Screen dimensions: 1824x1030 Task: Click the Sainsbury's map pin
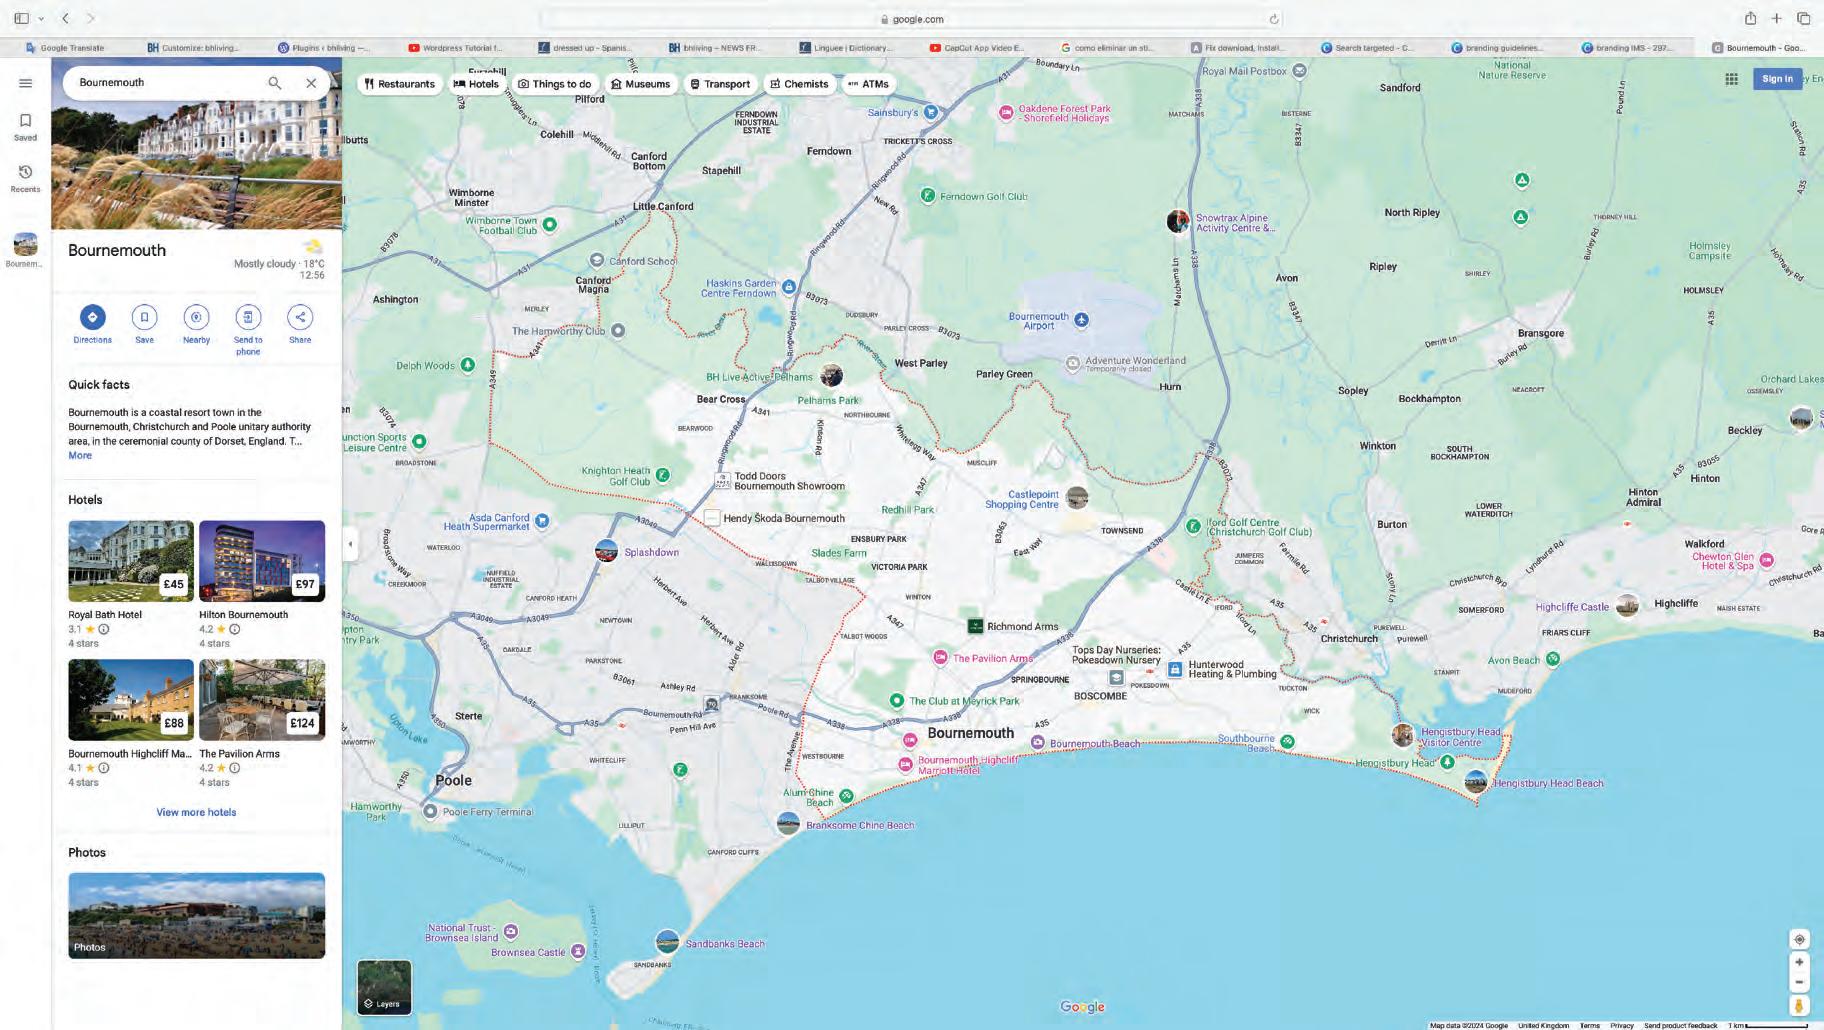(x=931, y=112)
